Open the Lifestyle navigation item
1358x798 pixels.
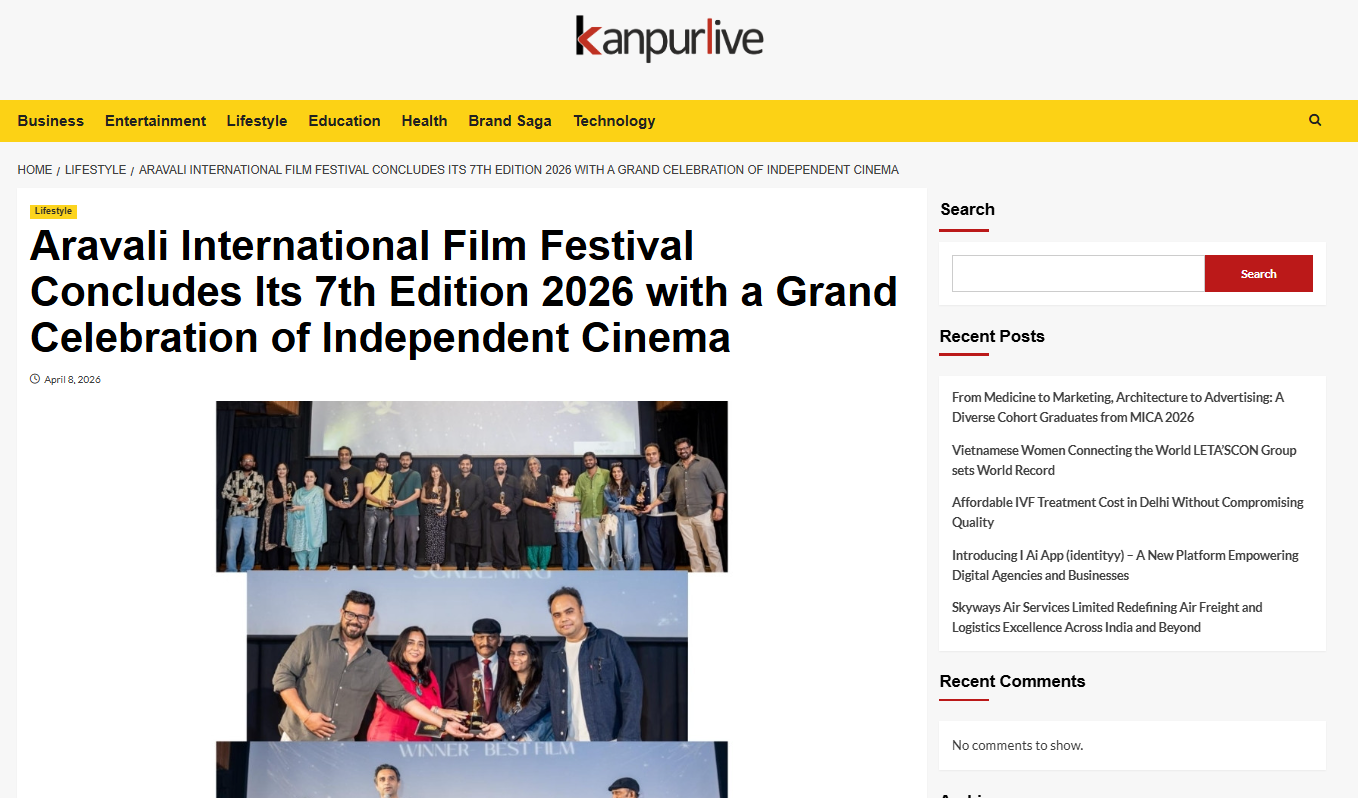(257, 121)
